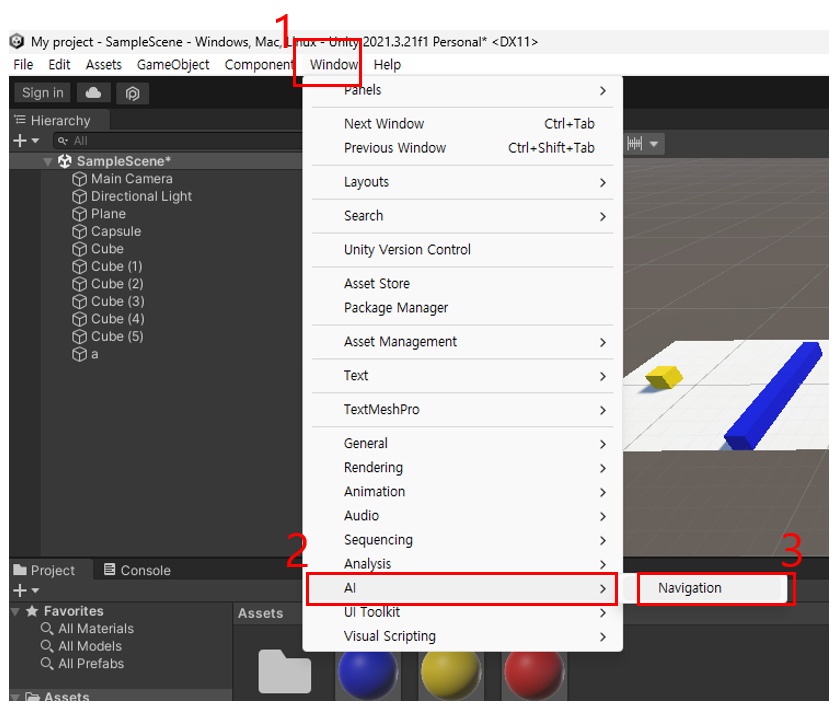
Task: Choose Next Window menu entry
Action: [462, 124]
